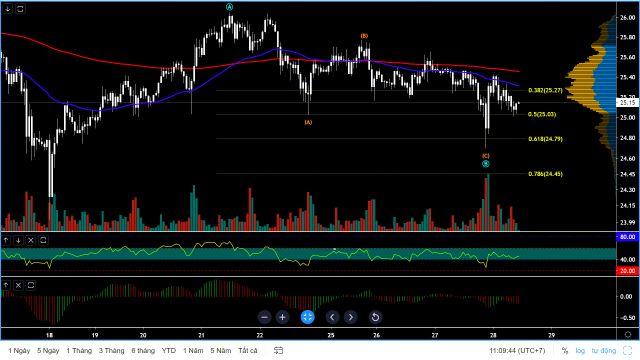Image resolution: width=640 pixels, height=360 pixels.
Task: Delete the RSI indicator pane
Action: [31, 240]
